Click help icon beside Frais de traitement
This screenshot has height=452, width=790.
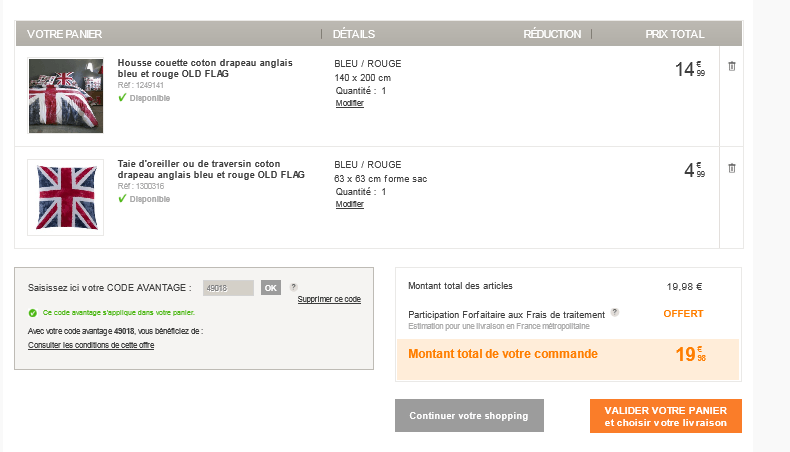pos(615,312)
